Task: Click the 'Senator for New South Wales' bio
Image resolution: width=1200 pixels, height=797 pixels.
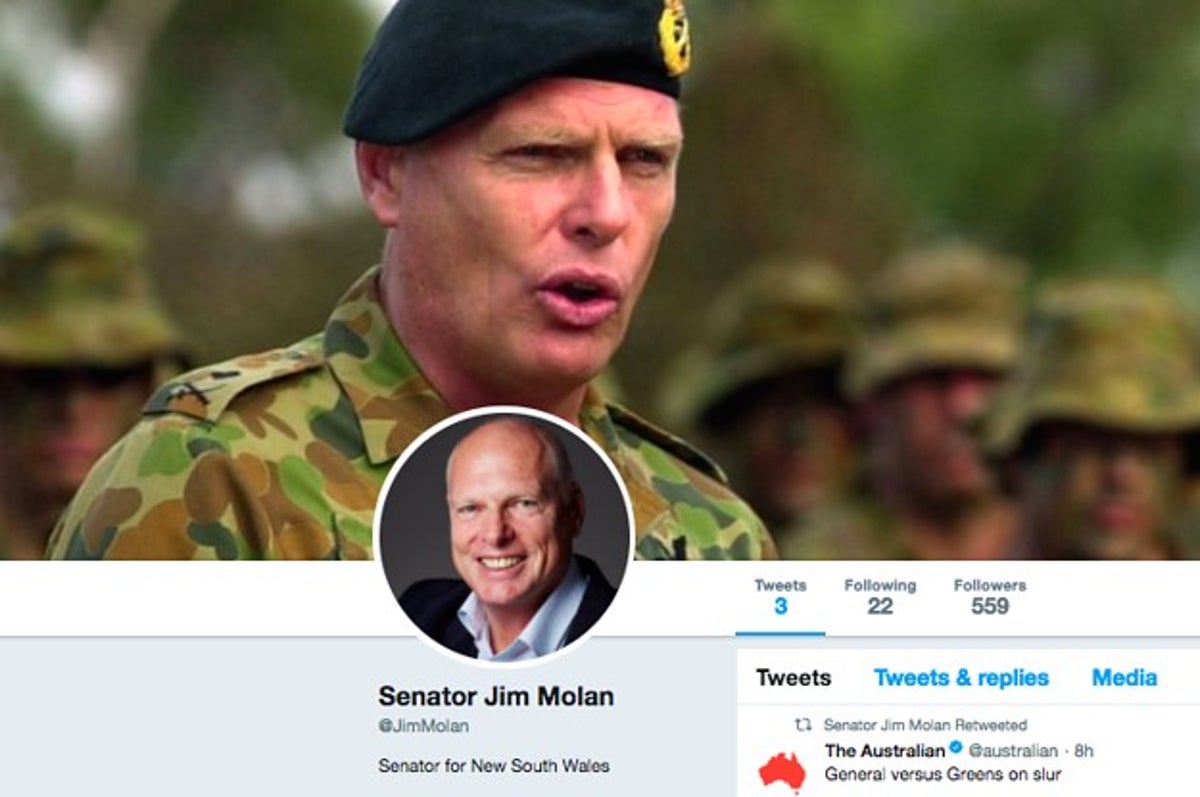Action: tap(494, 766)
